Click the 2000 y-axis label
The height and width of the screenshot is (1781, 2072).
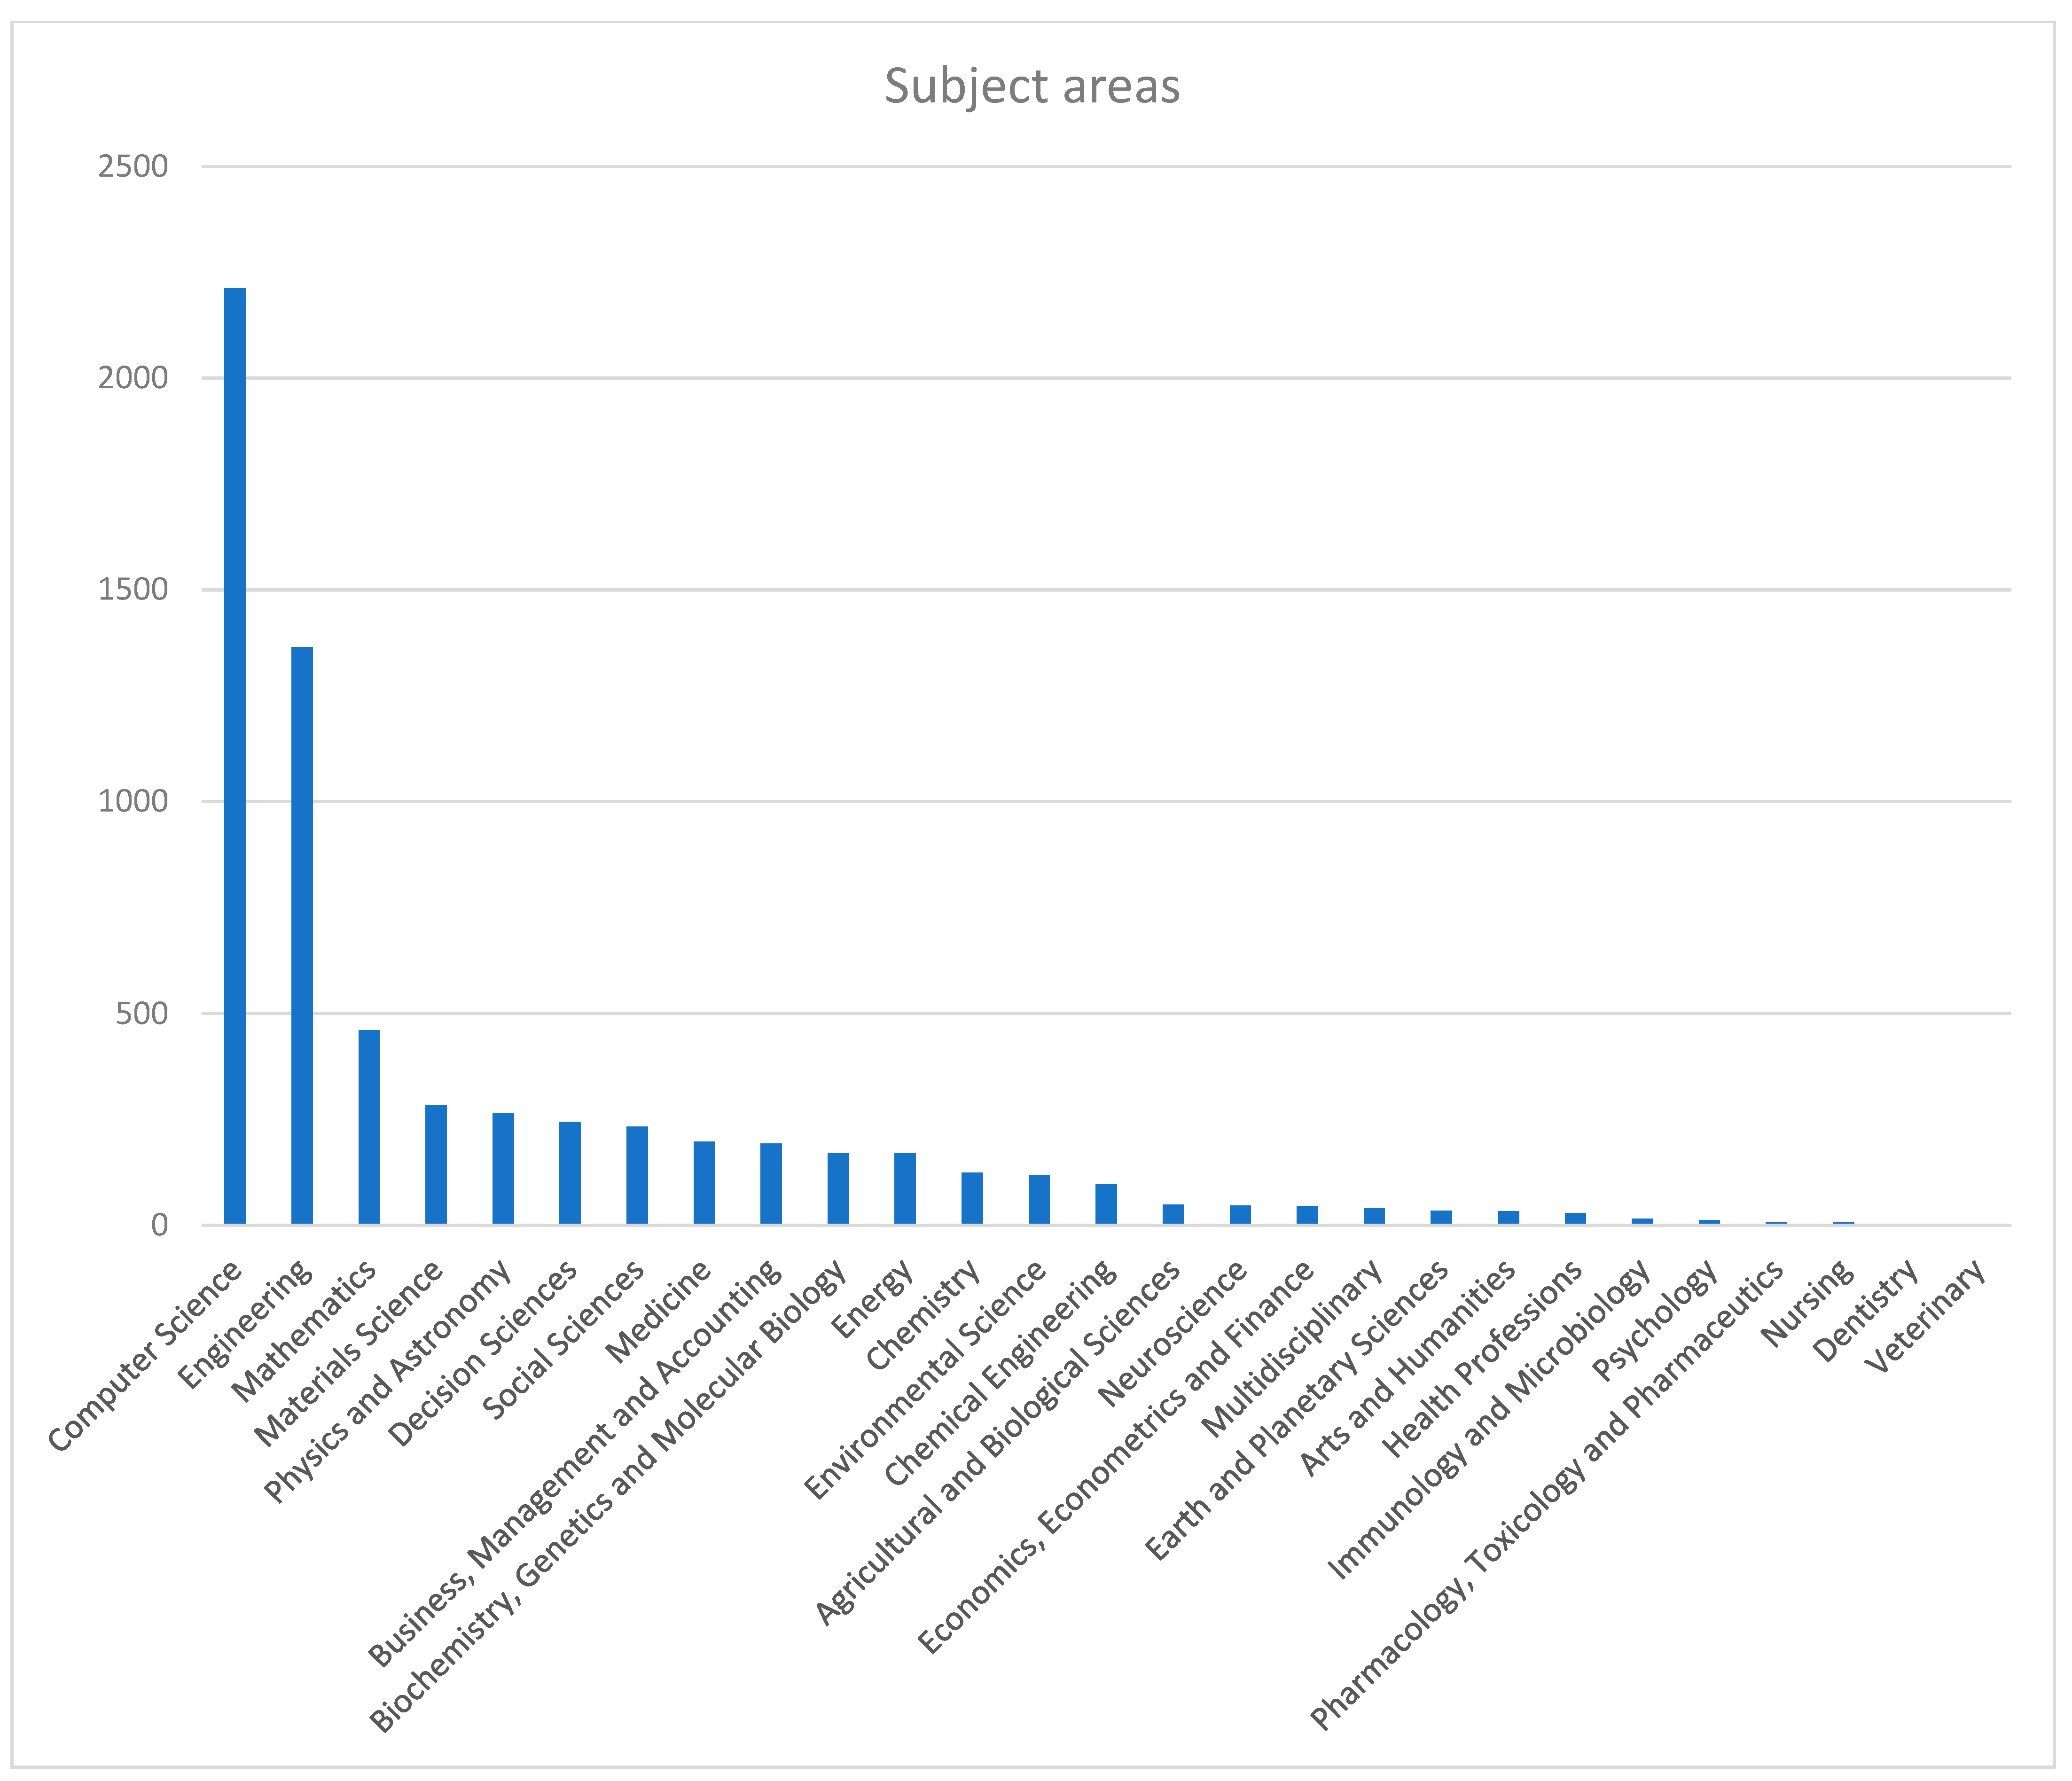[x=133, y=378]
